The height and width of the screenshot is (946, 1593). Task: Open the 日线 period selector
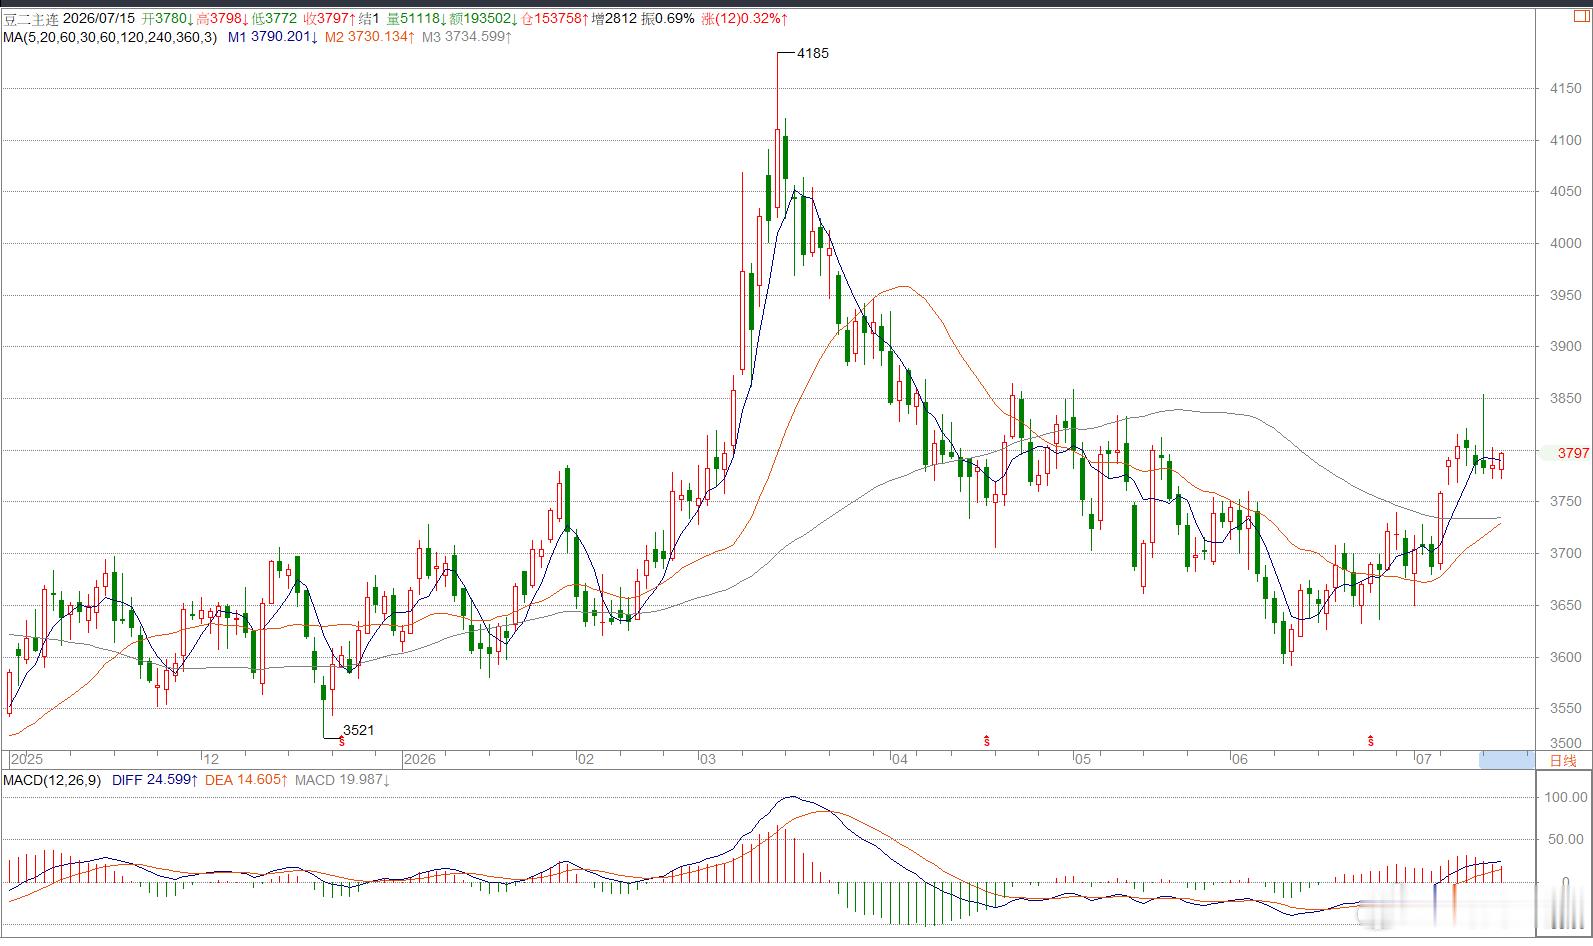1562,760
